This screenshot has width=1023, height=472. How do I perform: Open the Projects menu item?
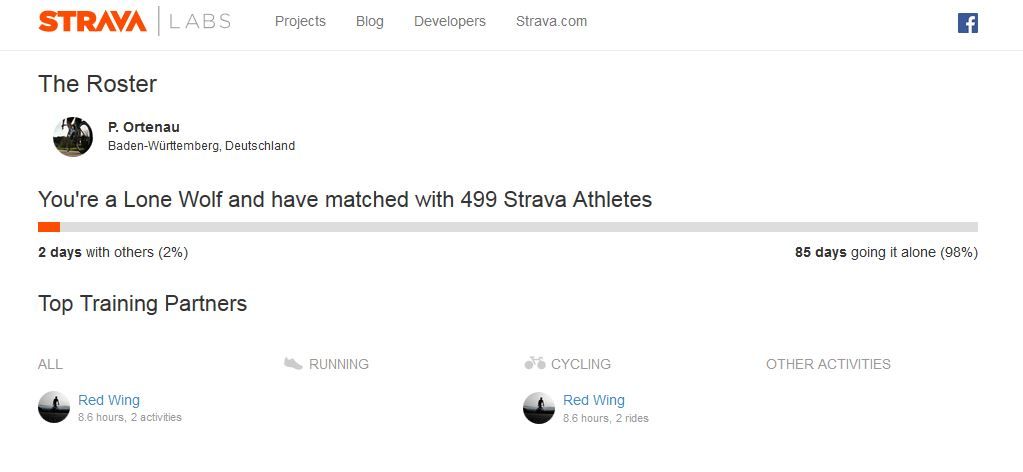click(300, 21)
